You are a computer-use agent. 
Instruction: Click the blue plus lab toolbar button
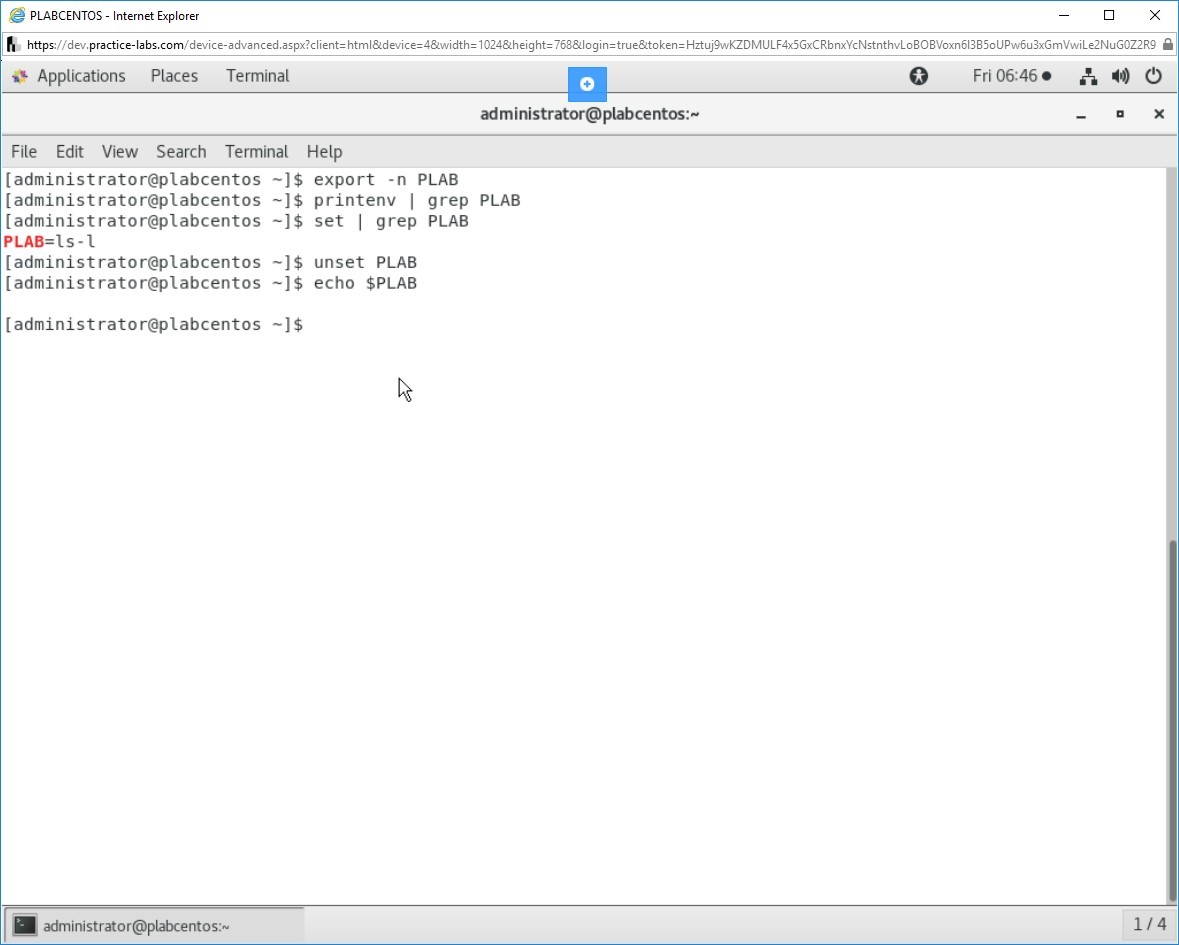point(587,84)
